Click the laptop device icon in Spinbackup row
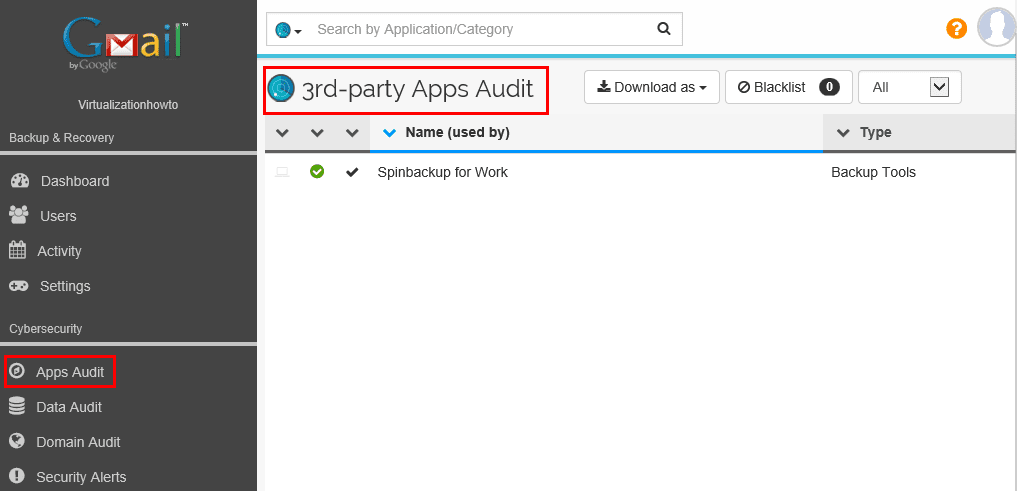1017x491 pixels. coord(282,172)
